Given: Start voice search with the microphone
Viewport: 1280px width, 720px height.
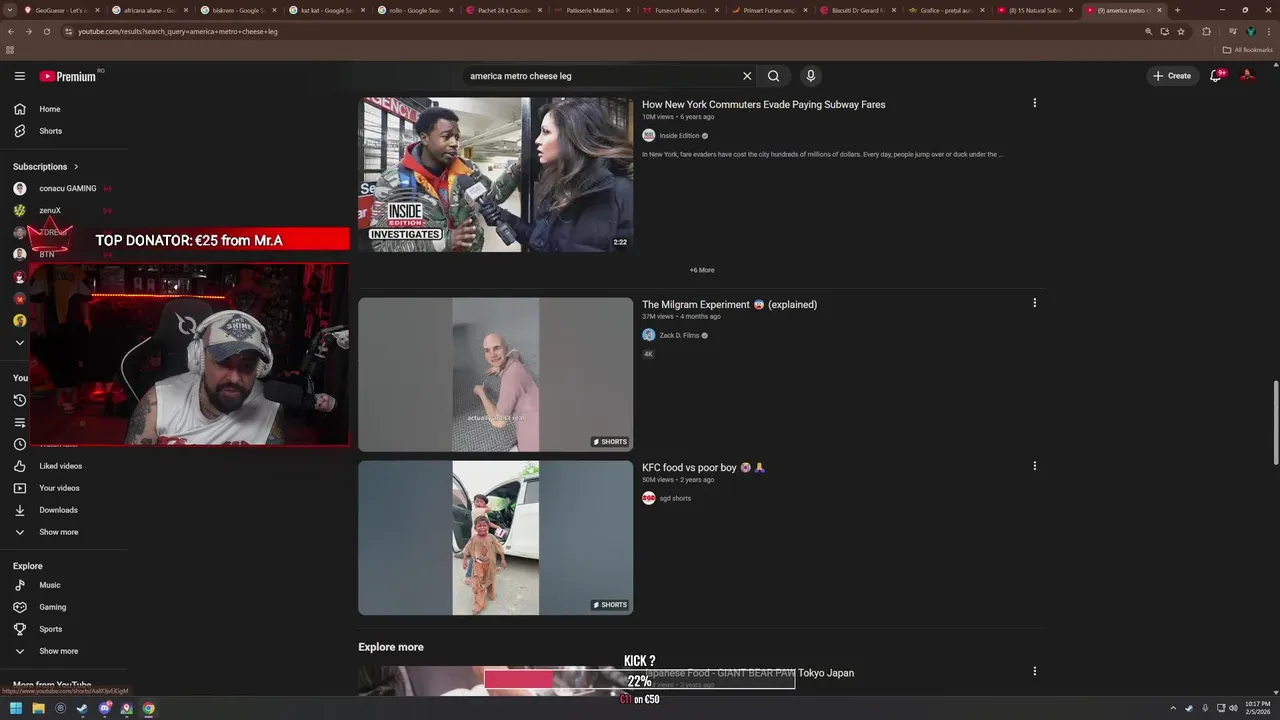Looking at the screenshot, I should 811,76.
